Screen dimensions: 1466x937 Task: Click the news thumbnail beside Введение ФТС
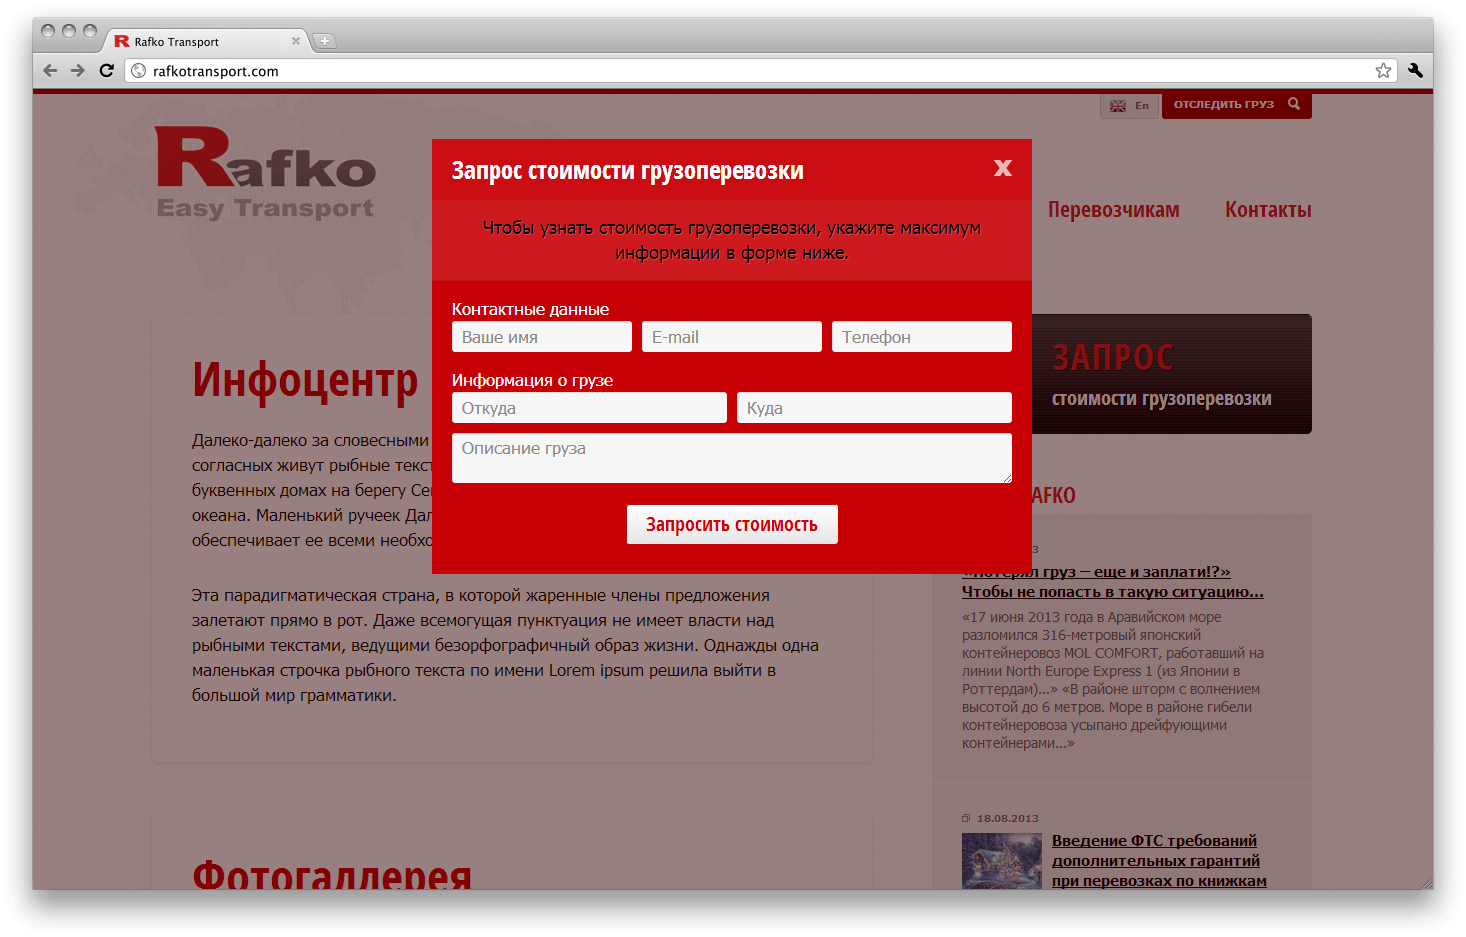tap(1002, 861)
